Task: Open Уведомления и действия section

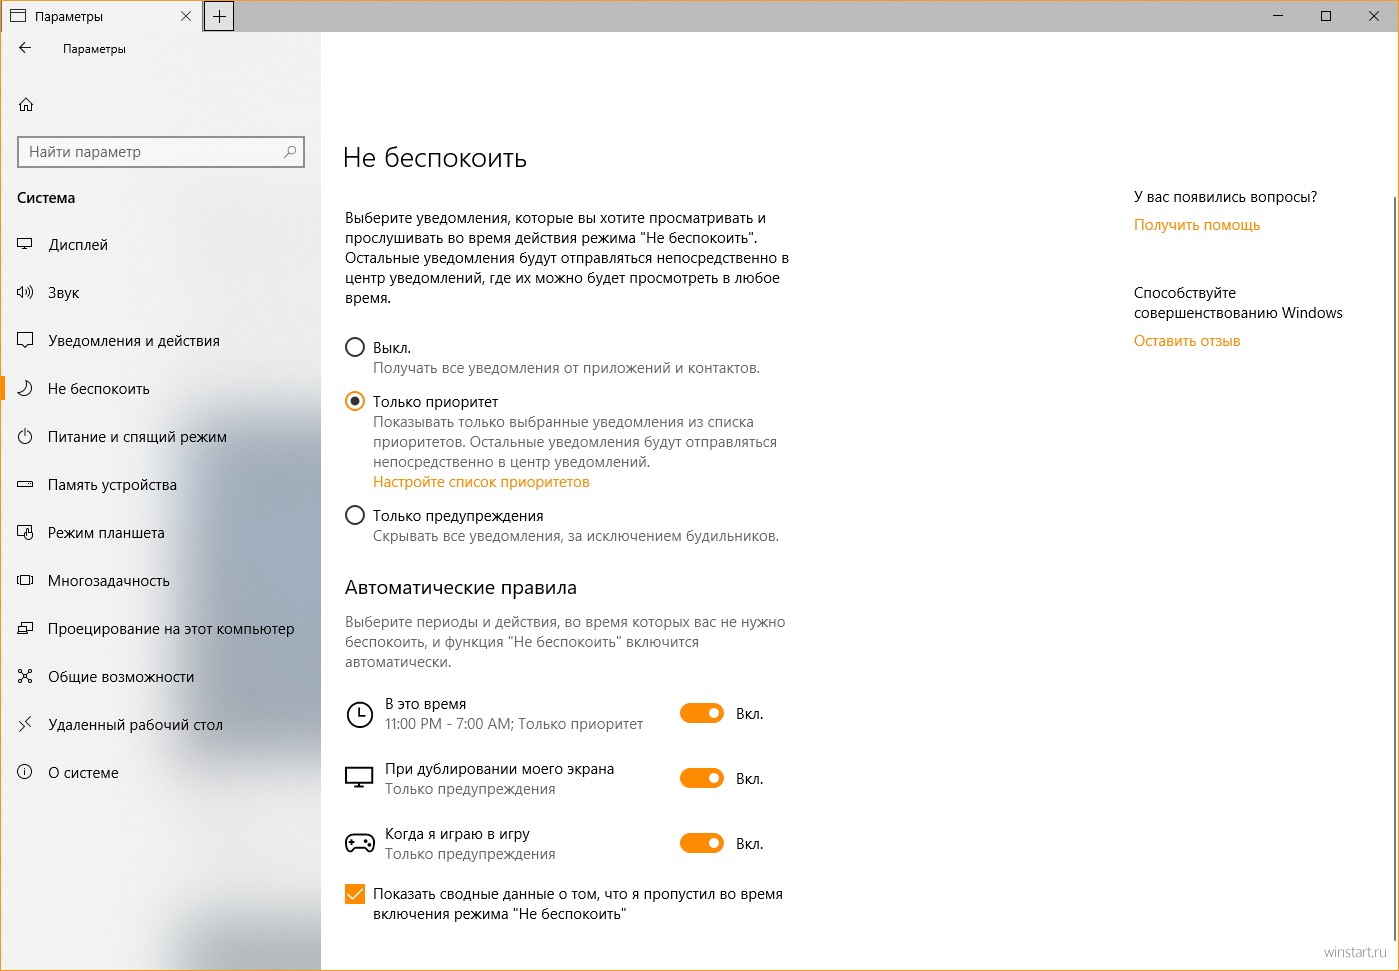Action: click(134, 341)
